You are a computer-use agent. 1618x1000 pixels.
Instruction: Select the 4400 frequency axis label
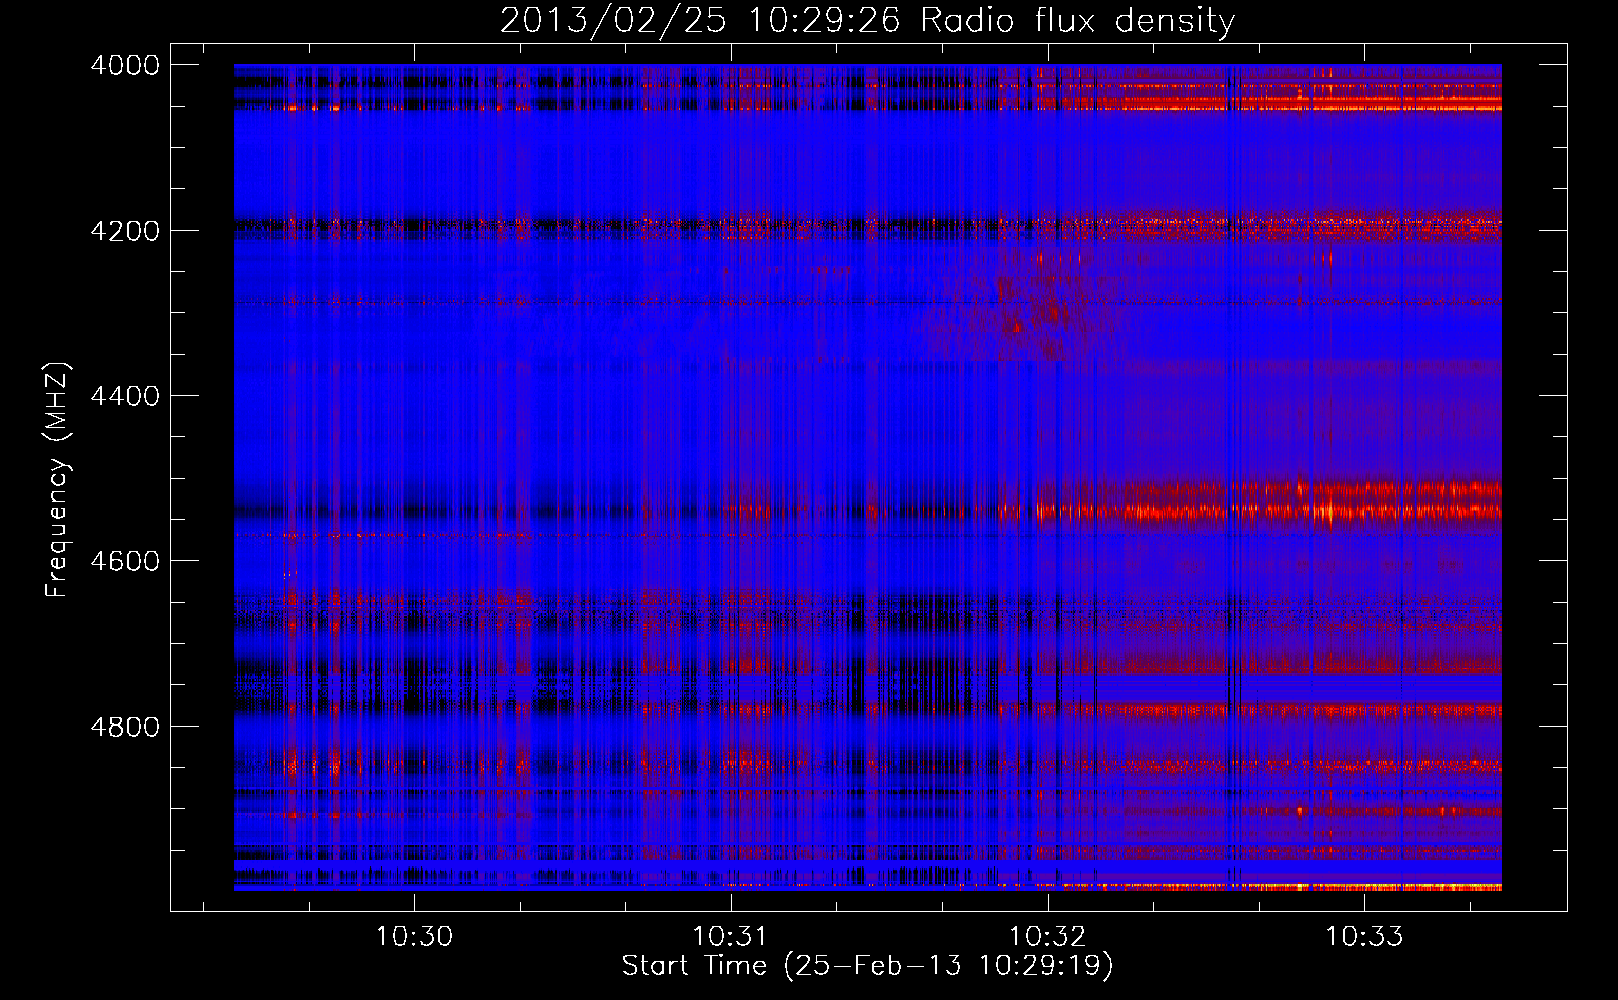click(125, 396)
